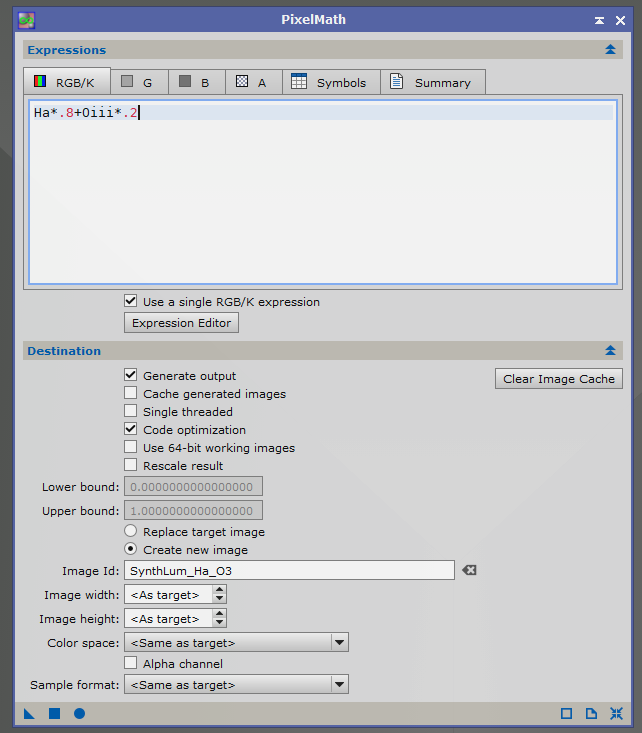Image resolution: width=642 pixels, height=733 pixels.
Task: Click inside the expression text editor
Action: click(x=323, y=192)
